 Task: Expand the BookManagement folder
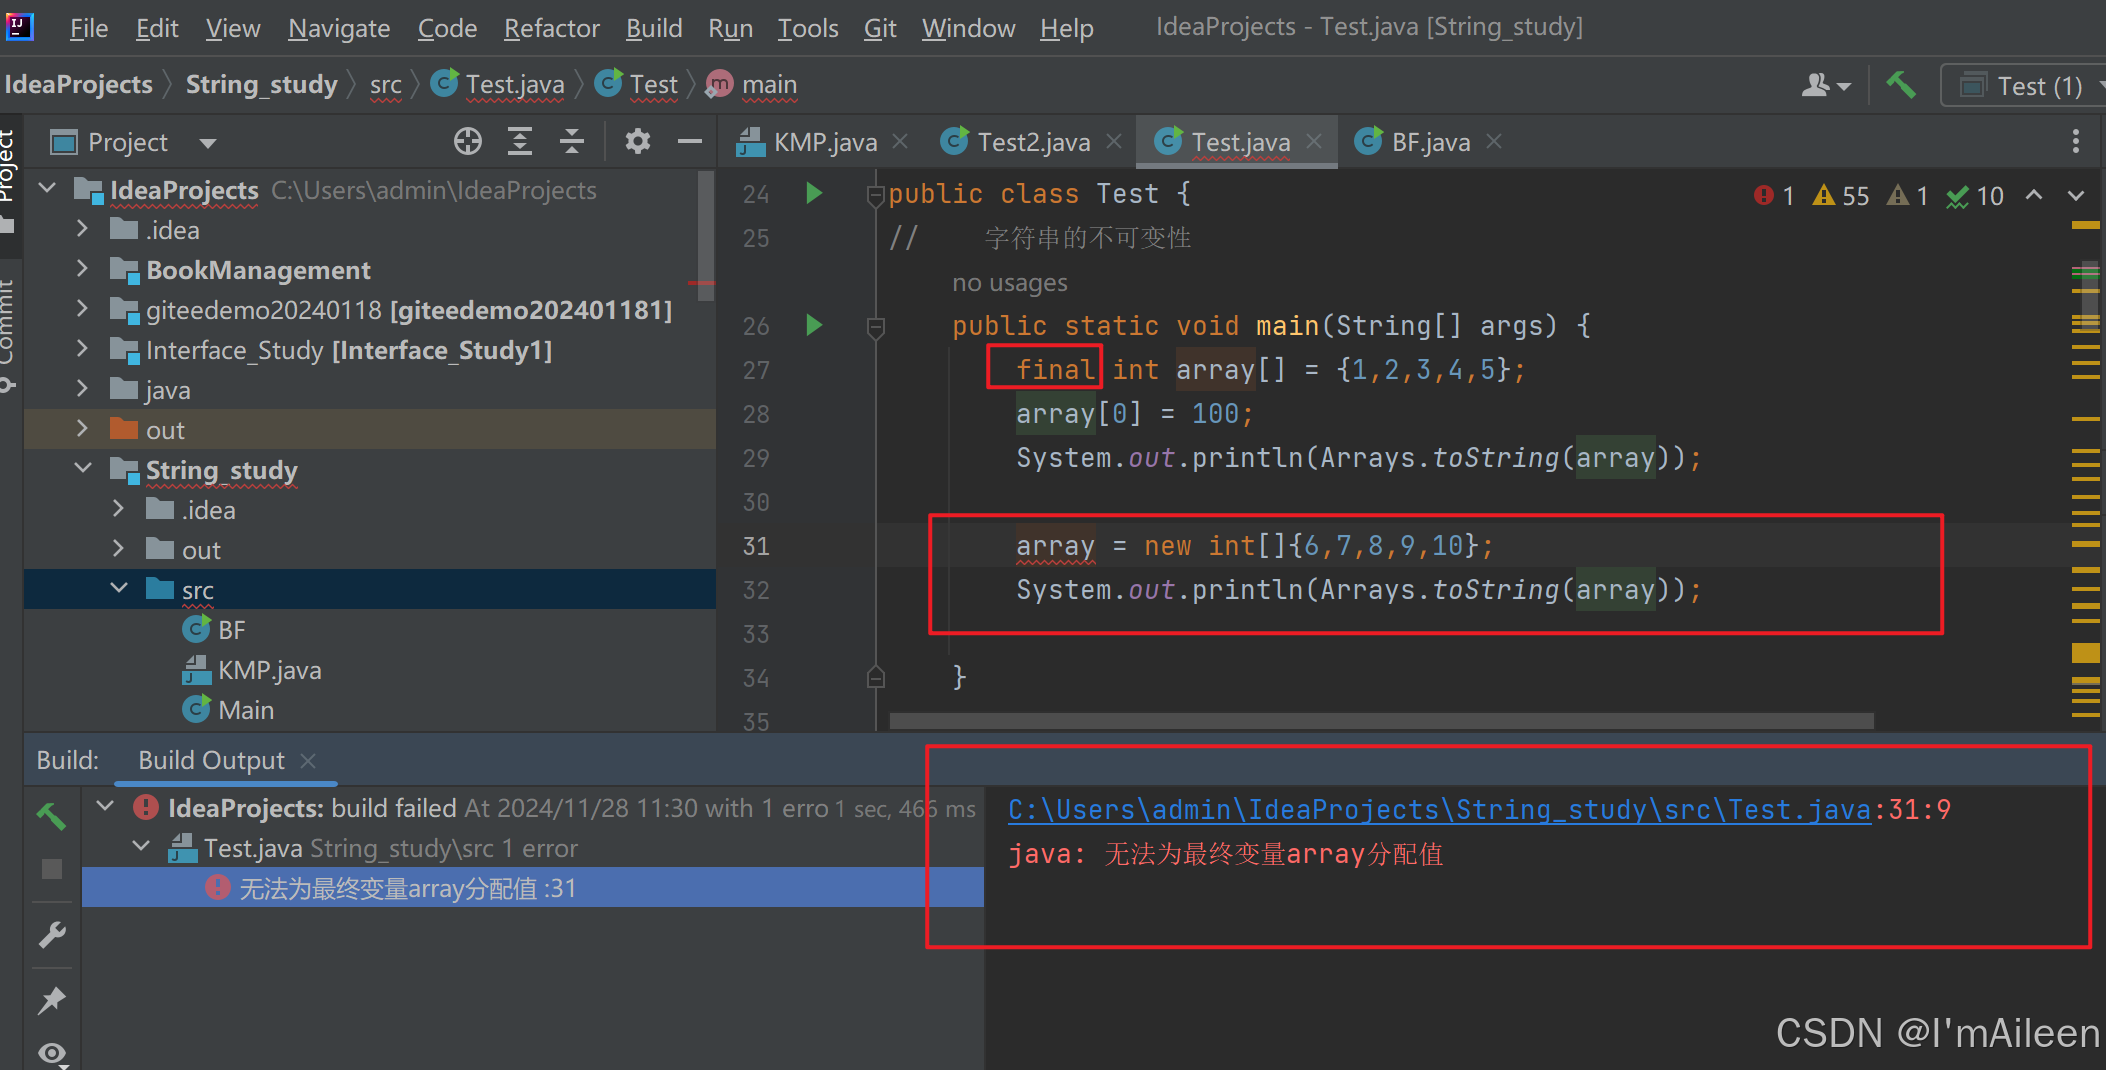[x=82, y=269]
